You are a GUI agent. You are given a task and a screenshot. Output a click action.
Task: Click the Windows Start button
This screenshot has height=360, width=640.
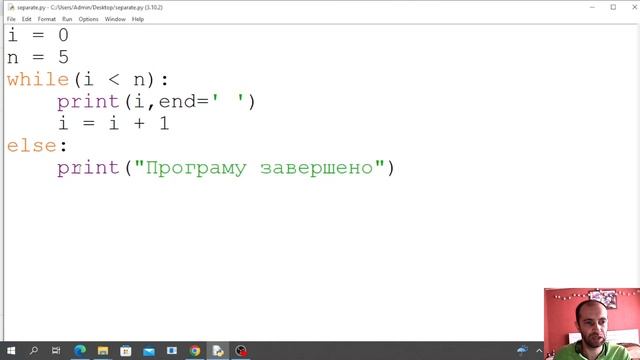tap(11, 351)
